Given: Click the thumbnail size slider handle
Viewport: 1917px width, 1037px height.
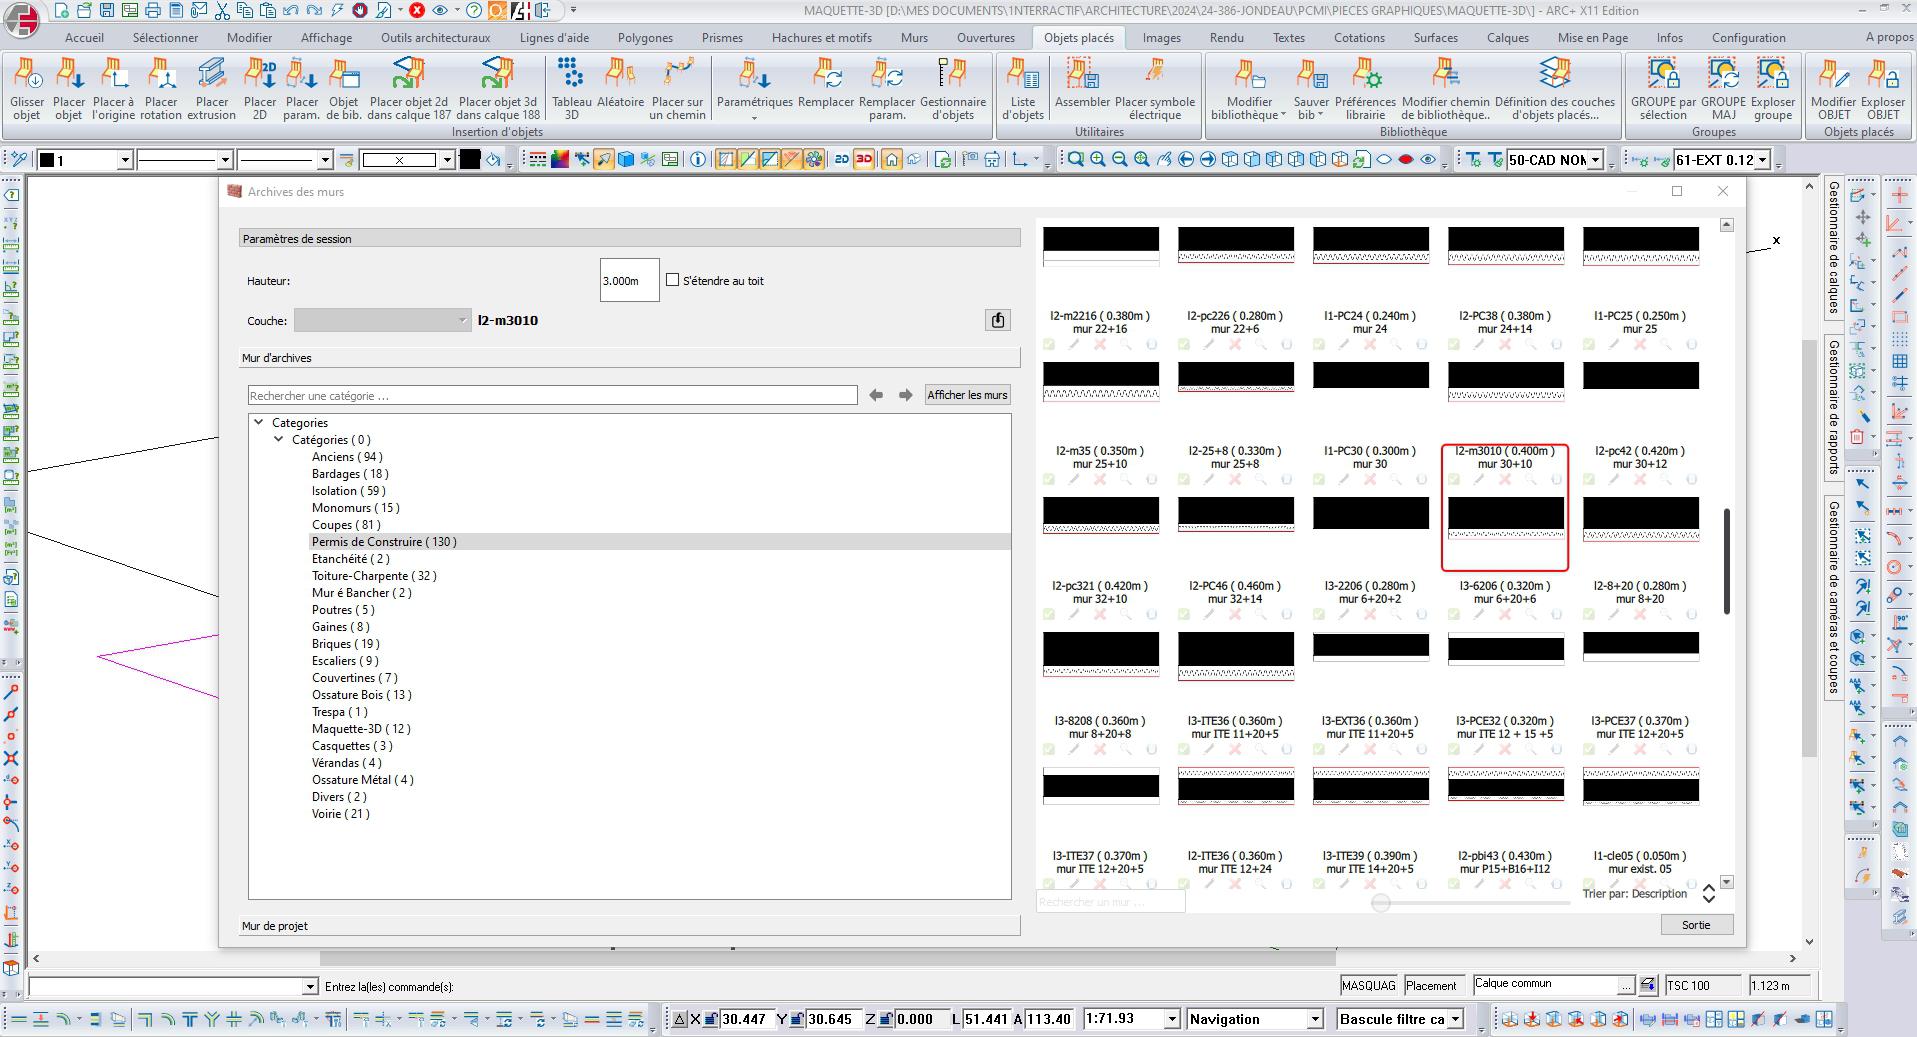Looking at the screenshot, I should pos(1381,903).
